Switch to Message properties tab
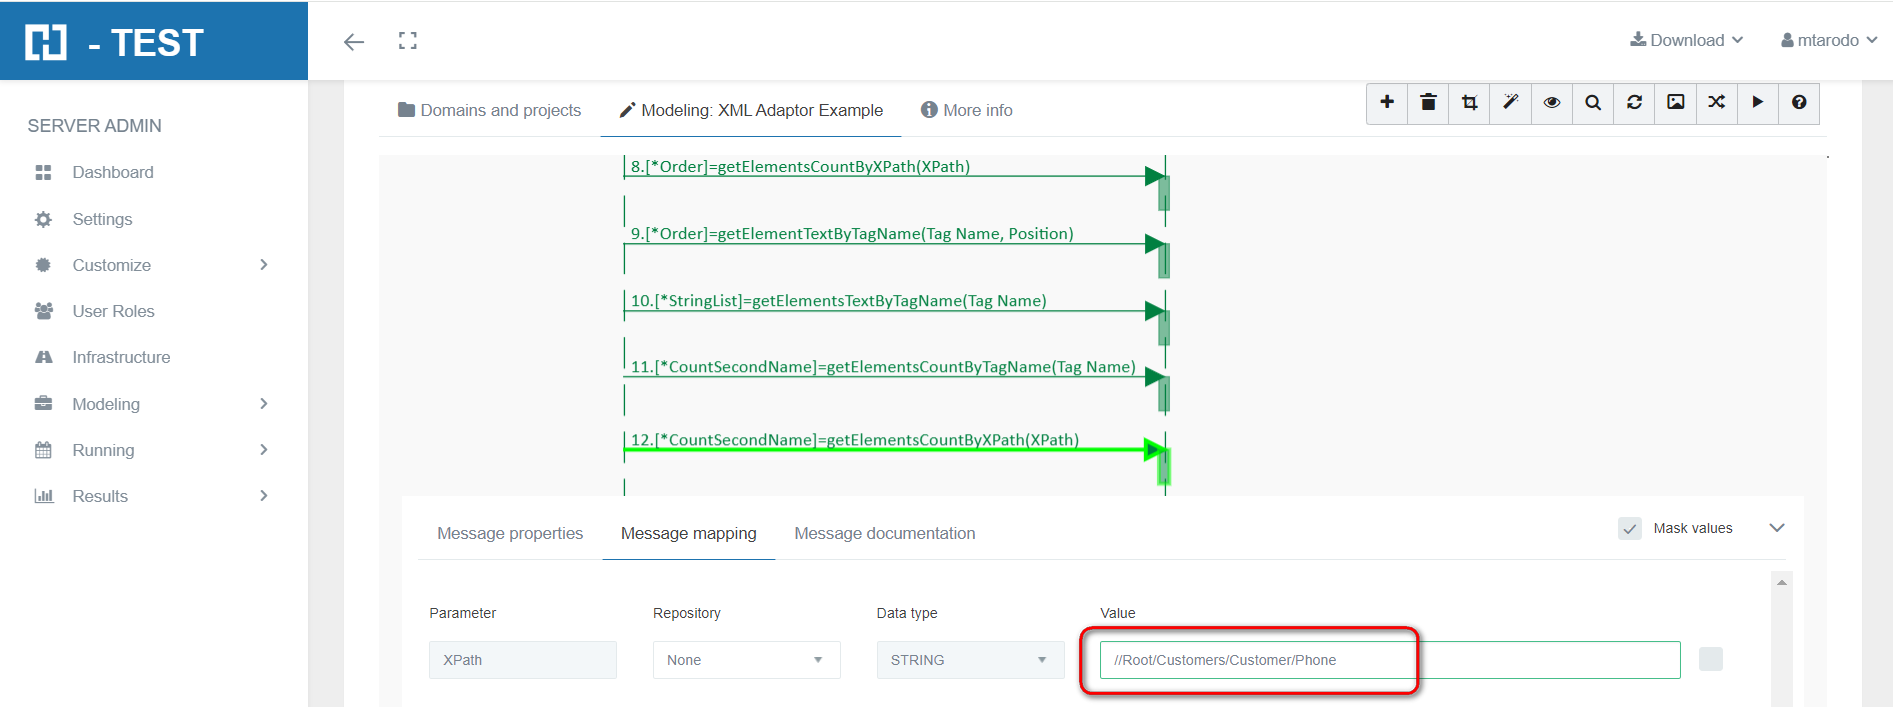 click(x=510, y=534)
